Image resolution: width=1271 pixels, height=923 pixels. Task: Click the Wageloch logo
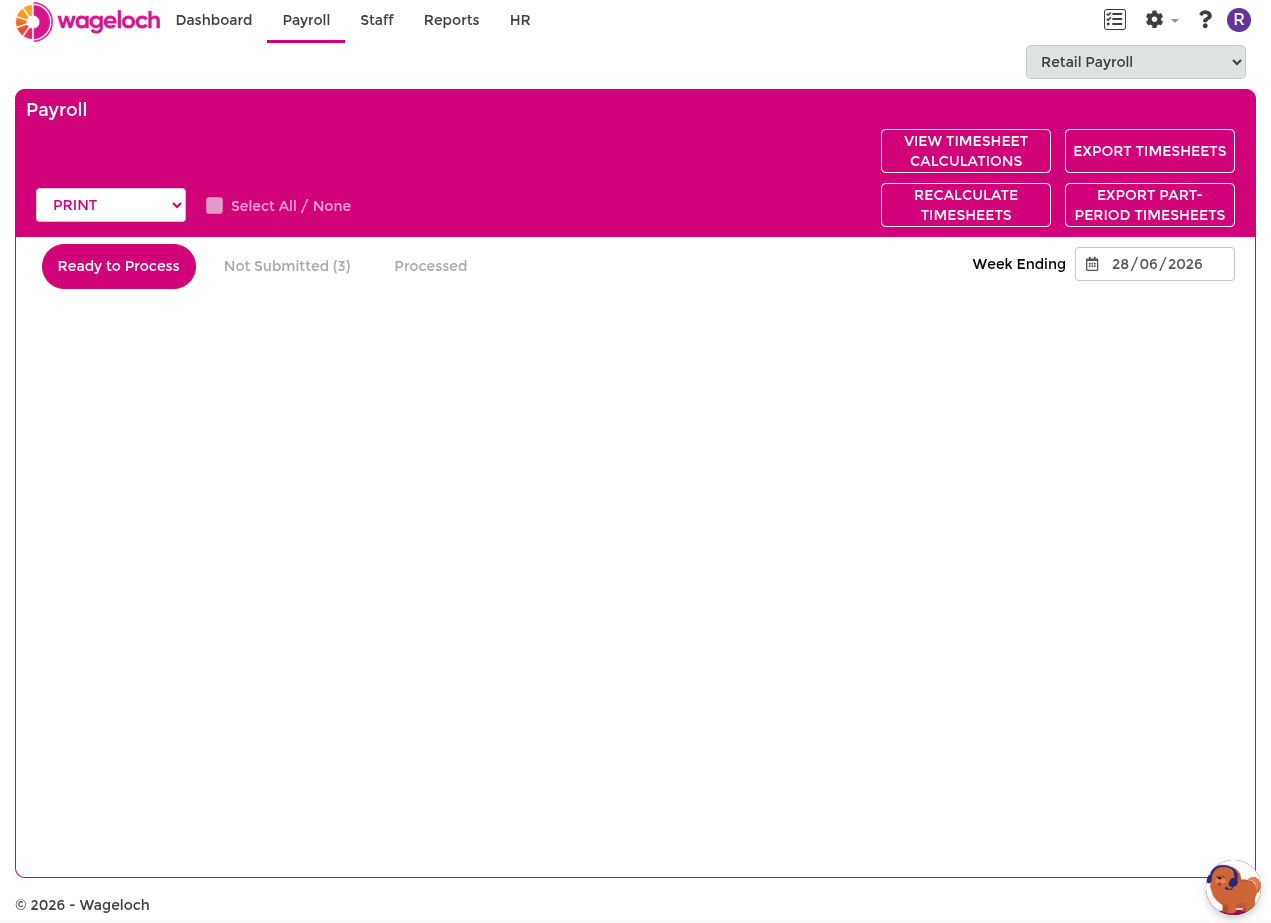[x=88, y=21]
